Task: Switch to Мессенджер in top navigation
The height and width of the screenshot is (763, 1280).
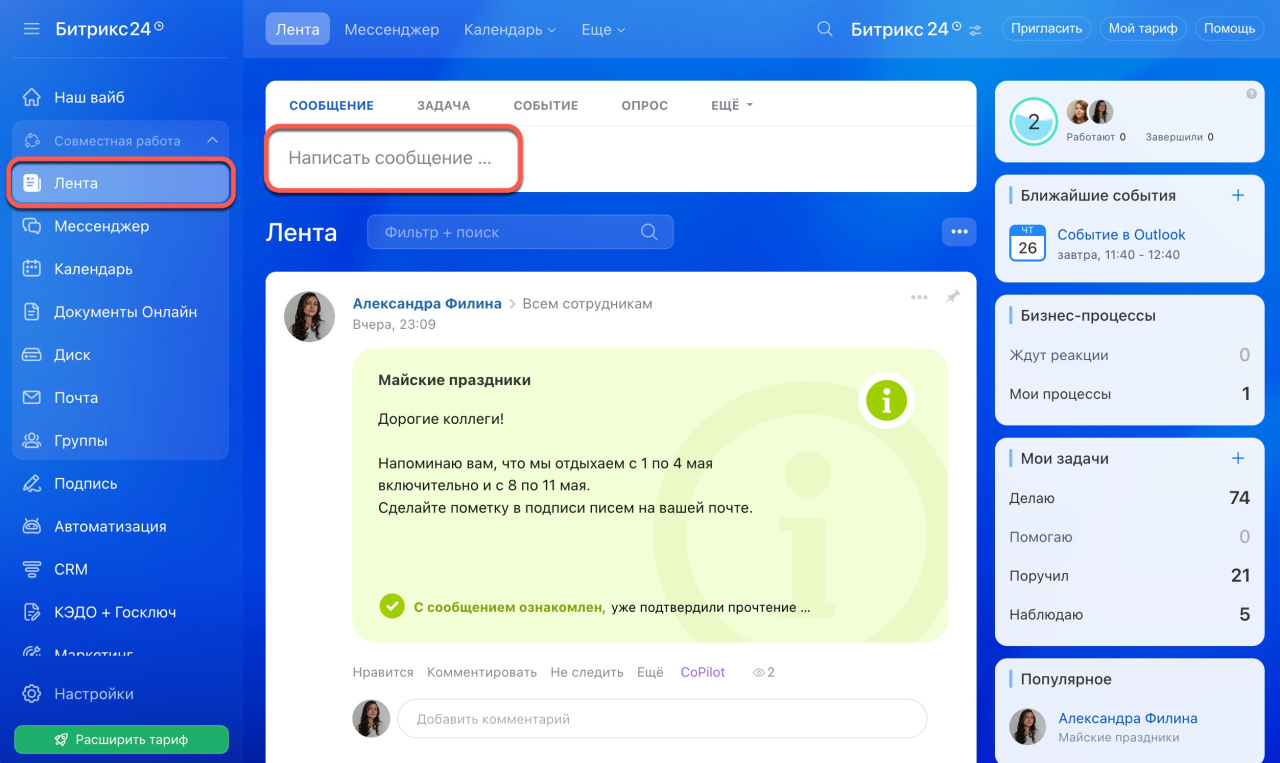Action: [x=392, y=30]
